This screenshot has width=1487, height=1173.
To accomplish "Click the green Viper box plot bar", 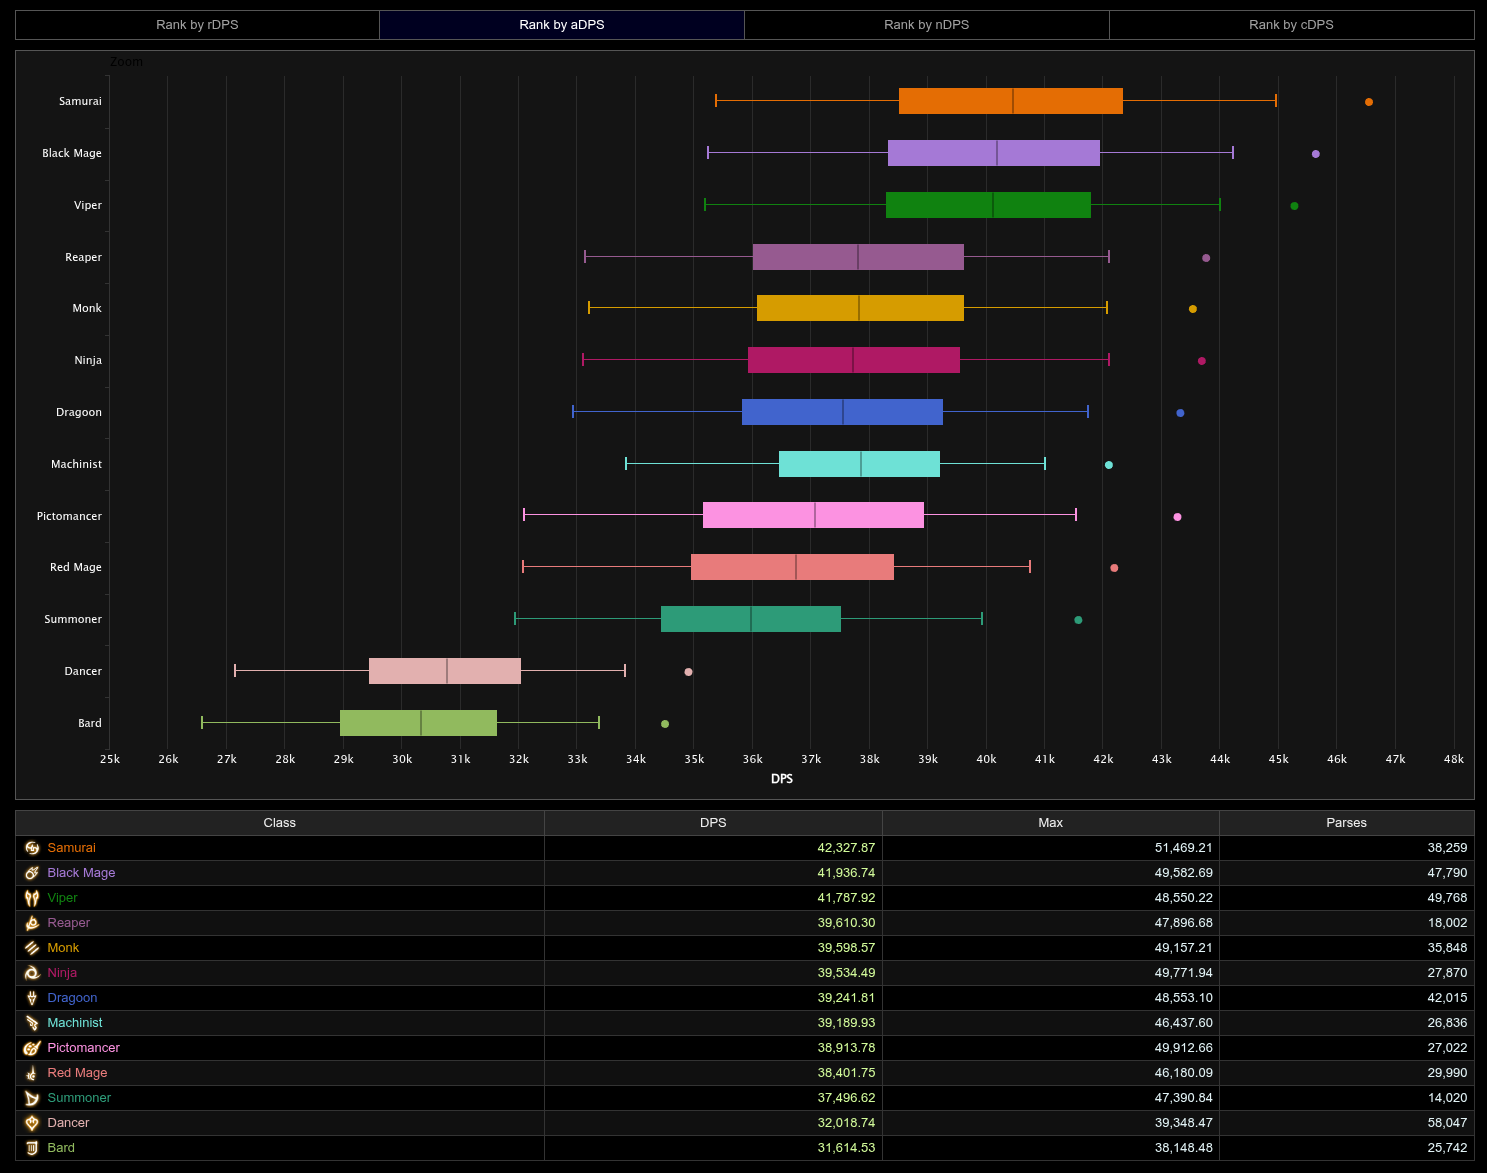I will [x=988, y=205].
